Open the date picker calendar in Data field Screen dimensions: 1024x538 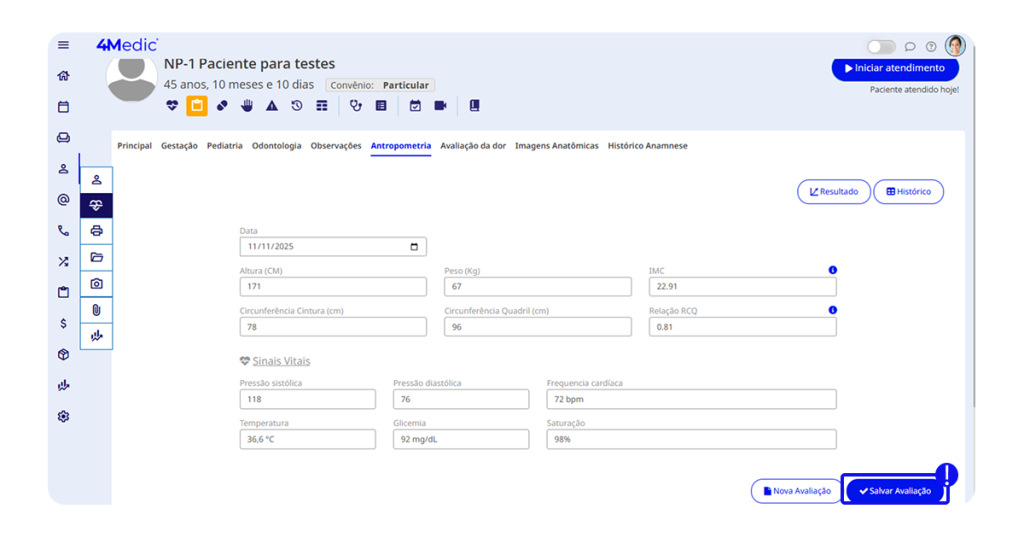[415, 247]
